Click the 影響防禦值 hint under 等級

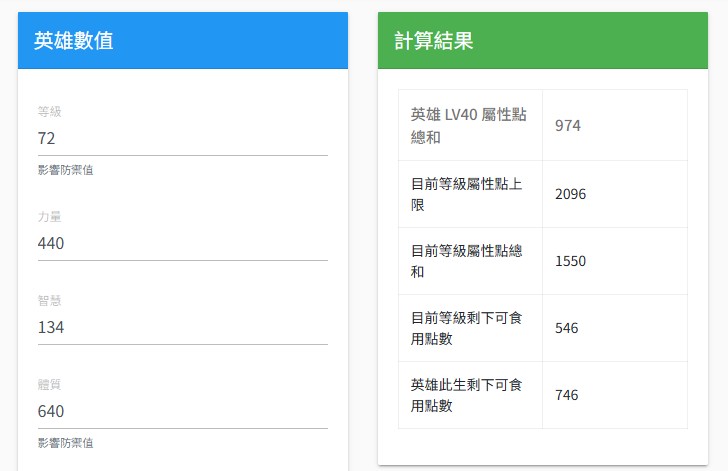click(x=65, y=170)
